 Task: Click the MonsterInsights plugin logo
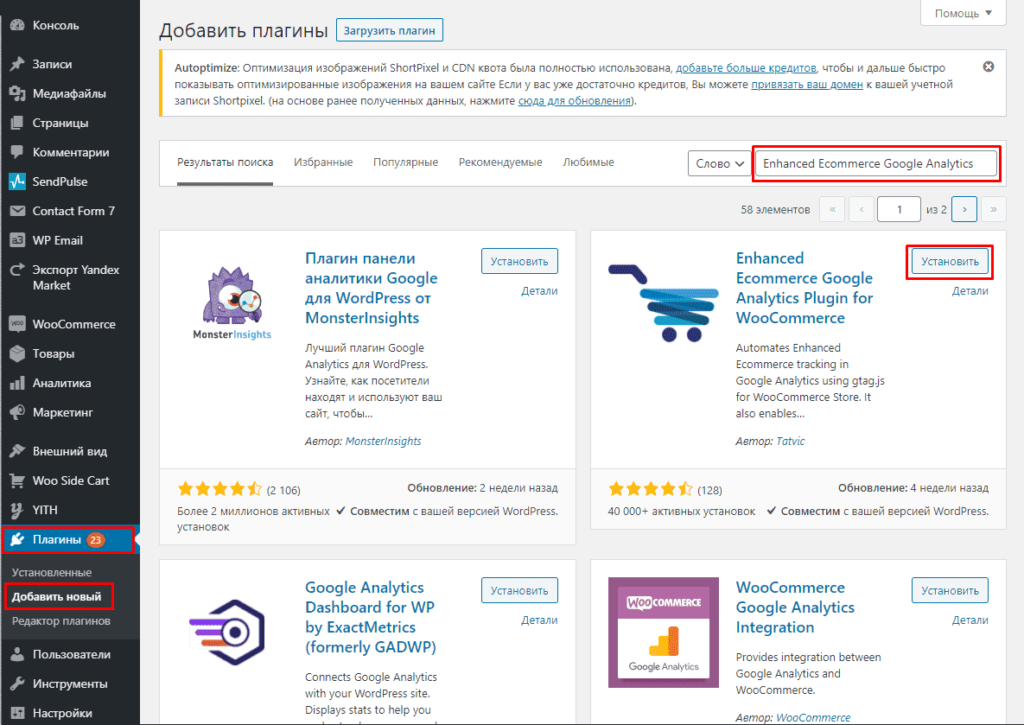232,302
